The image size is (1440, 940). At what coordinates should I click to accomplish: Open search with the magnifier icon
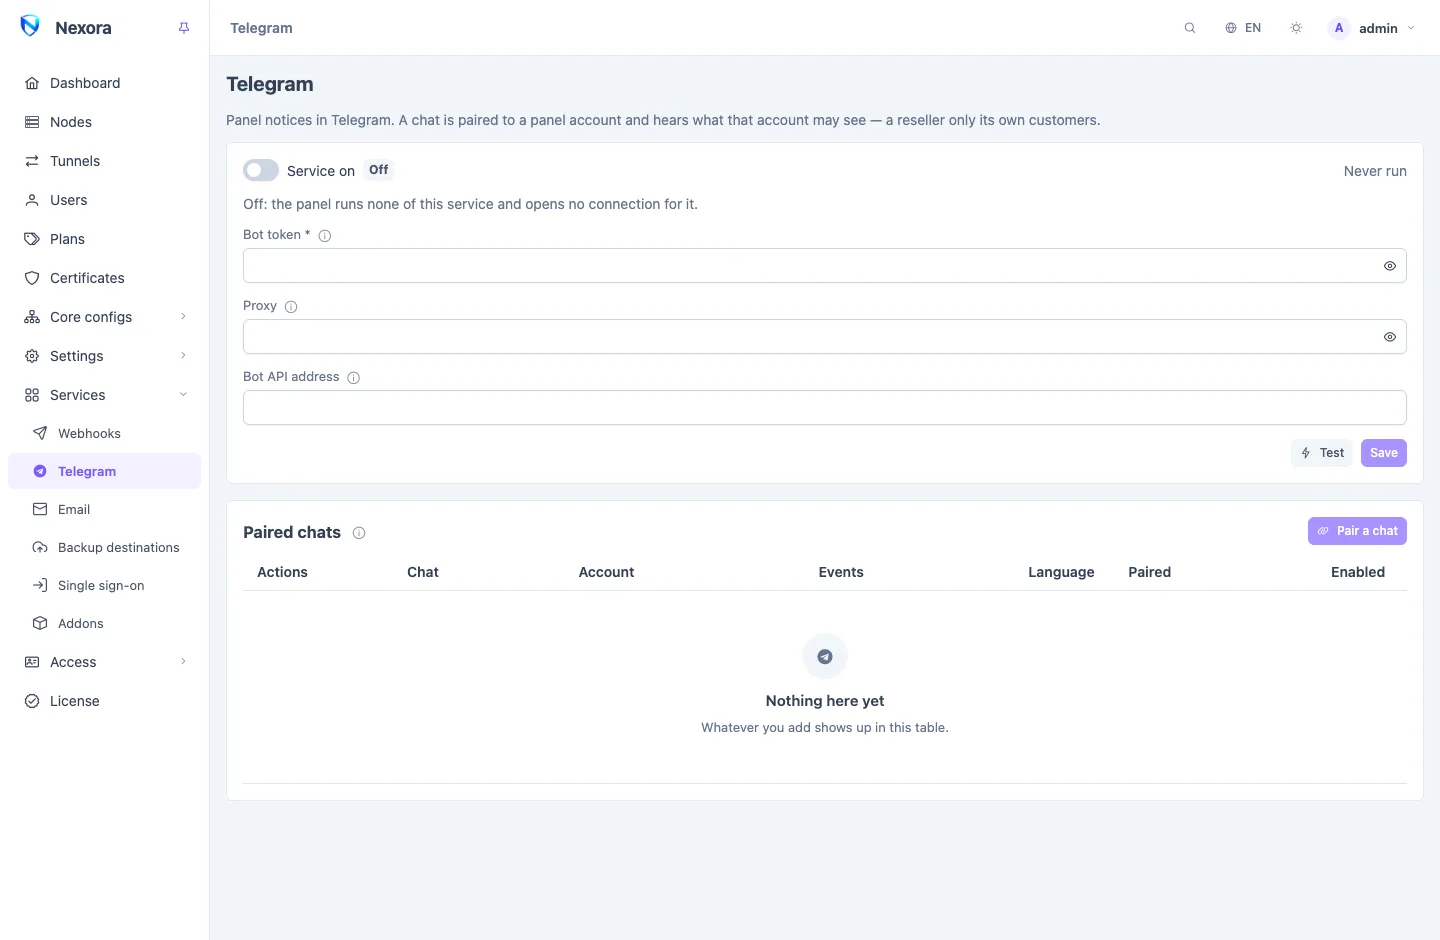click(x=1190, y=28)
